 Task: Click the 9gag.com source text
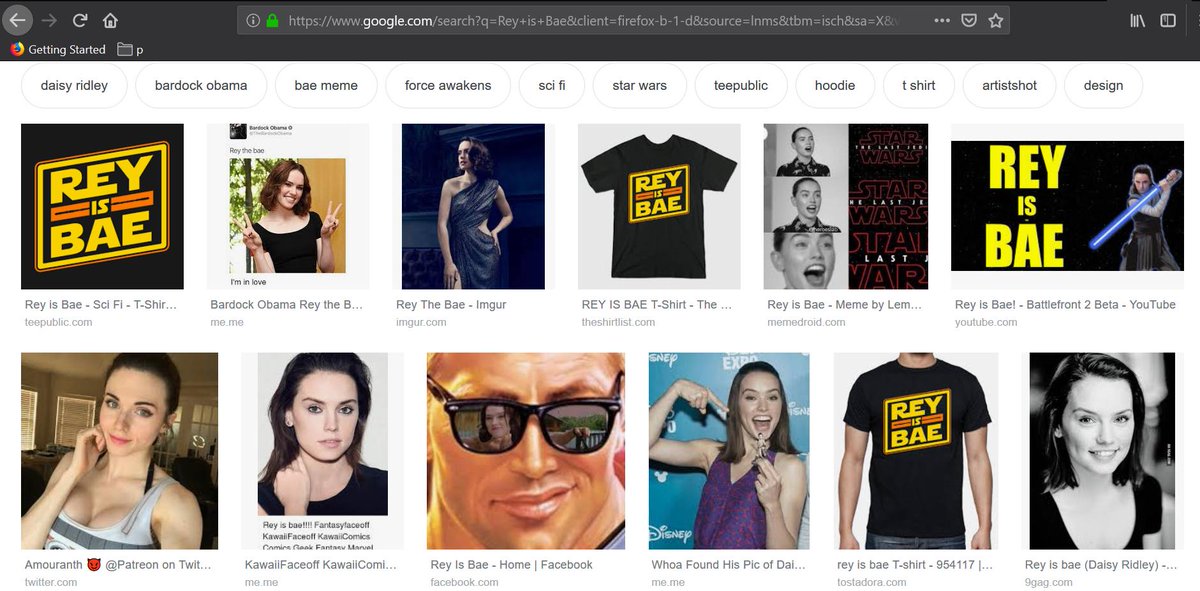pos(1047,582)
